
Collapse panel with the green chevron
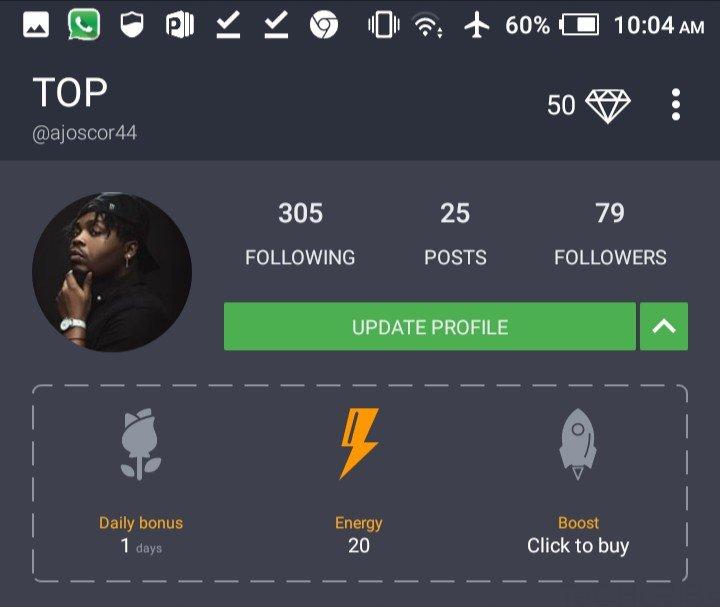[x=664, y=326]
